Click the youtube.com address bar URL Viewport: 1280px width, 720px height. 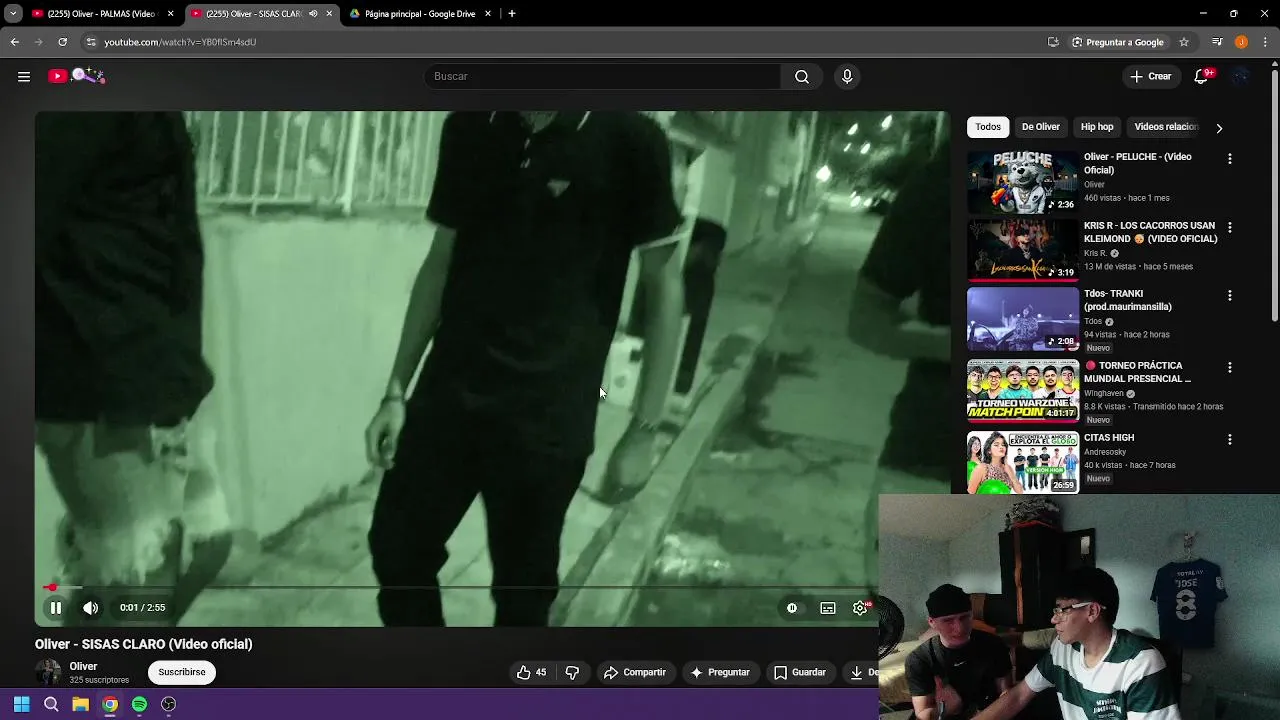pos(180,42)
